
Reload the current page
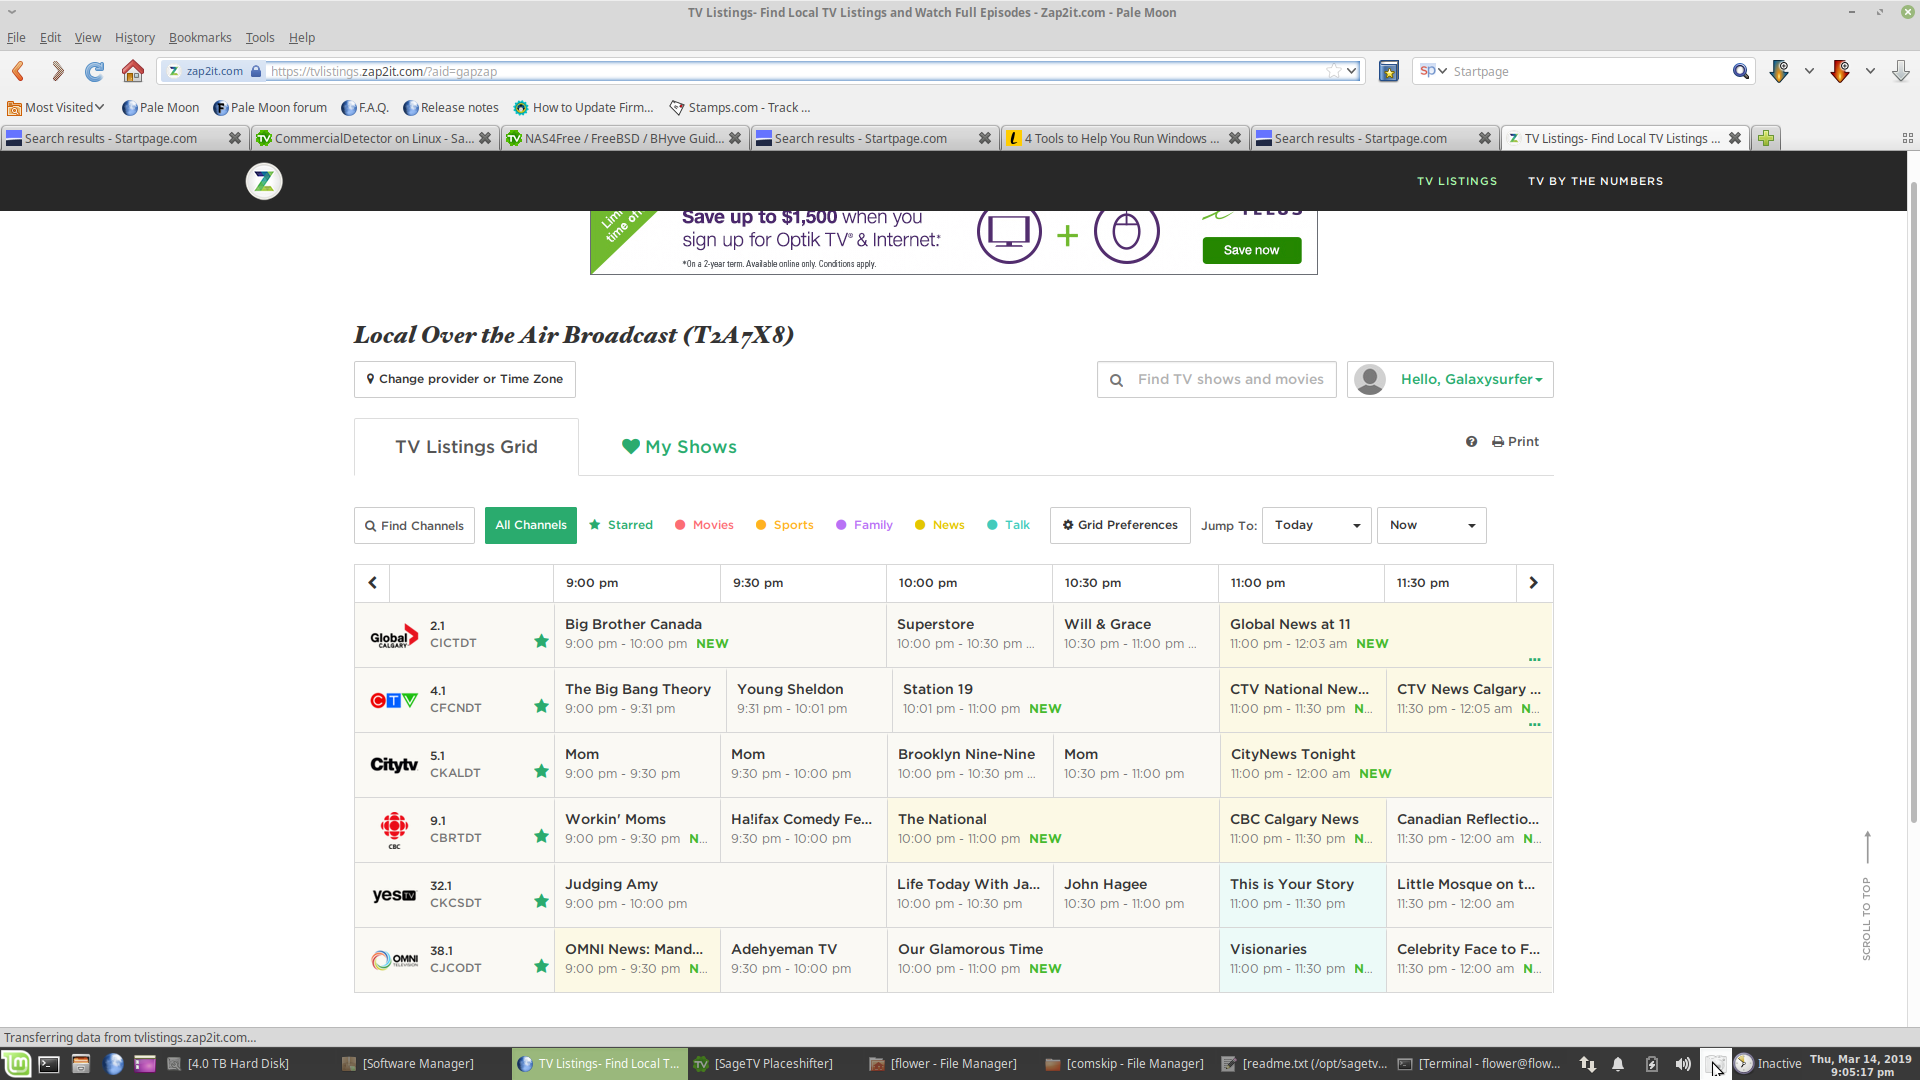[x=95, y=71]
